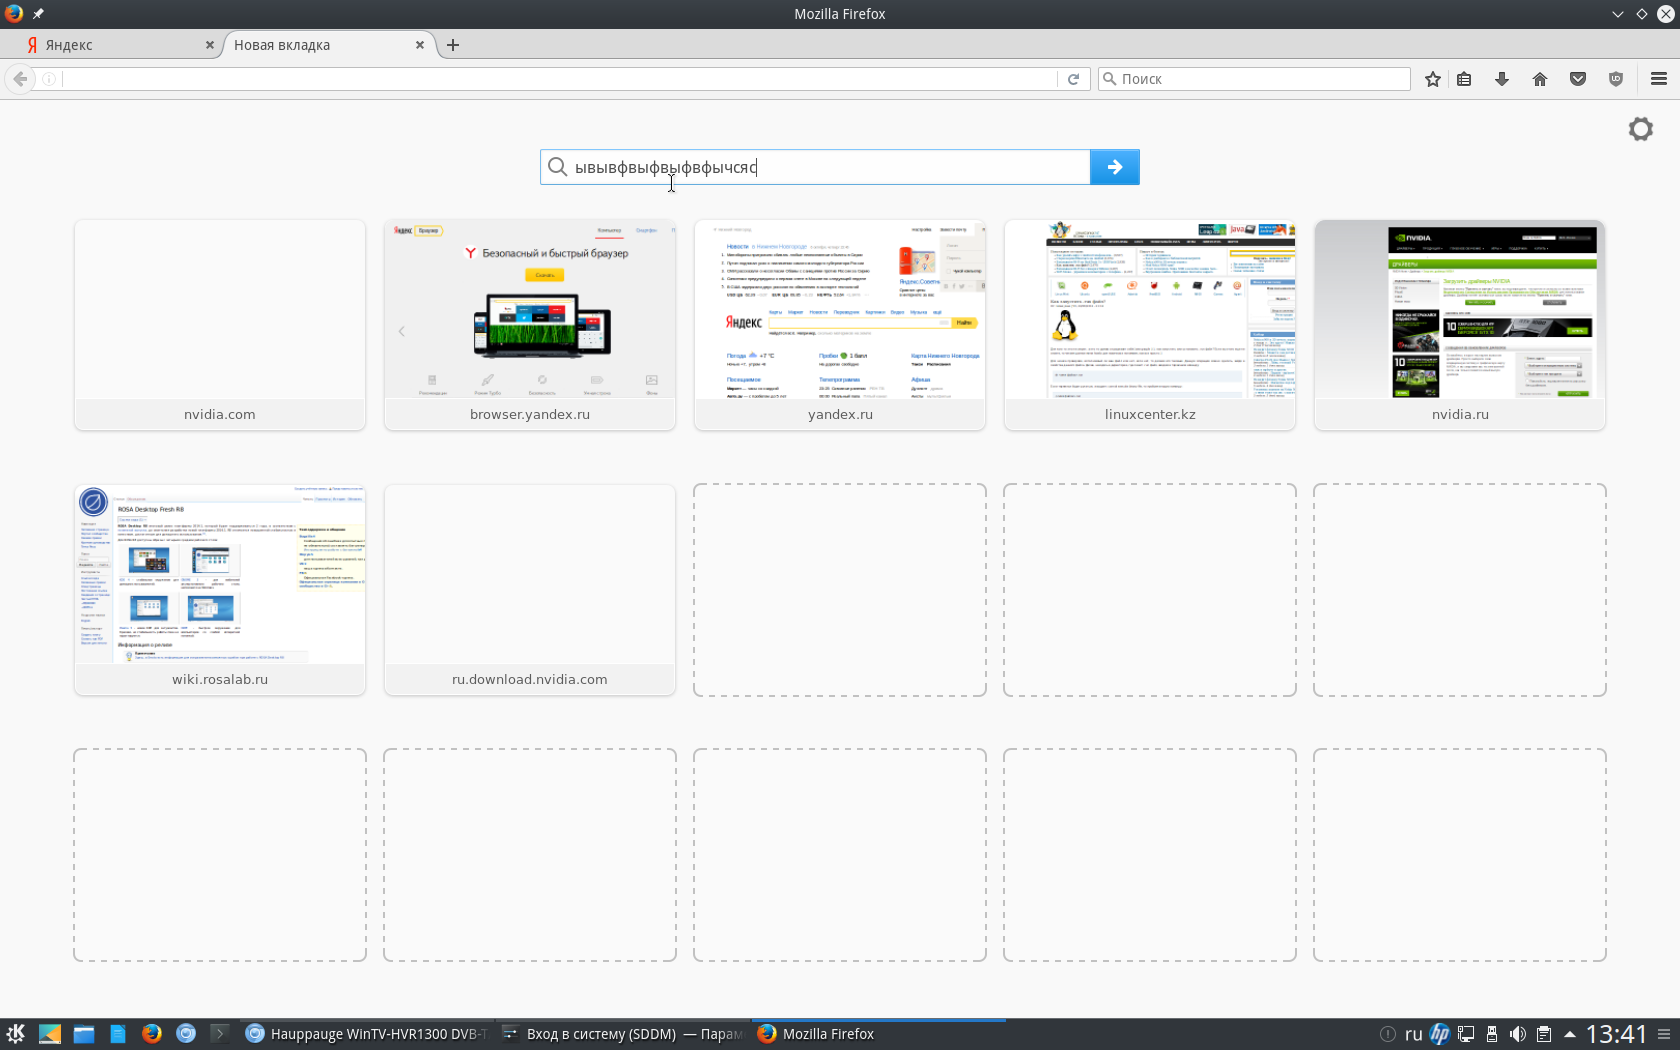Open the KDE application launcher
This screenshot has height=1050, width=1680.
[x=16, y=1034]
